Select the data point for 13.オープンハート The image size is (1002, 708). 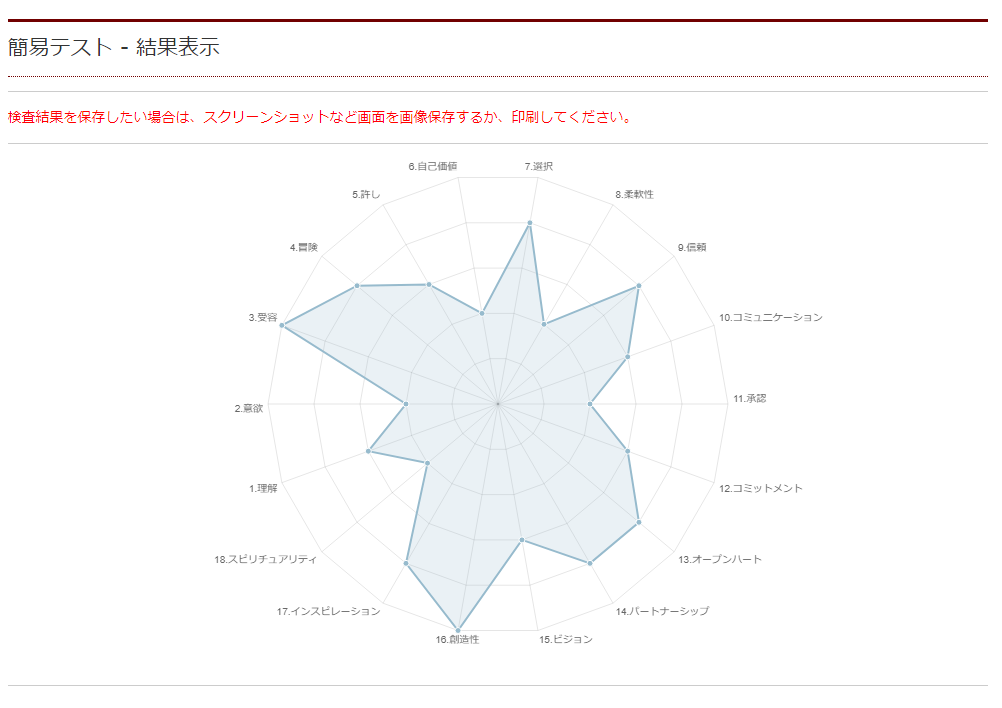[x=638, y=522]
